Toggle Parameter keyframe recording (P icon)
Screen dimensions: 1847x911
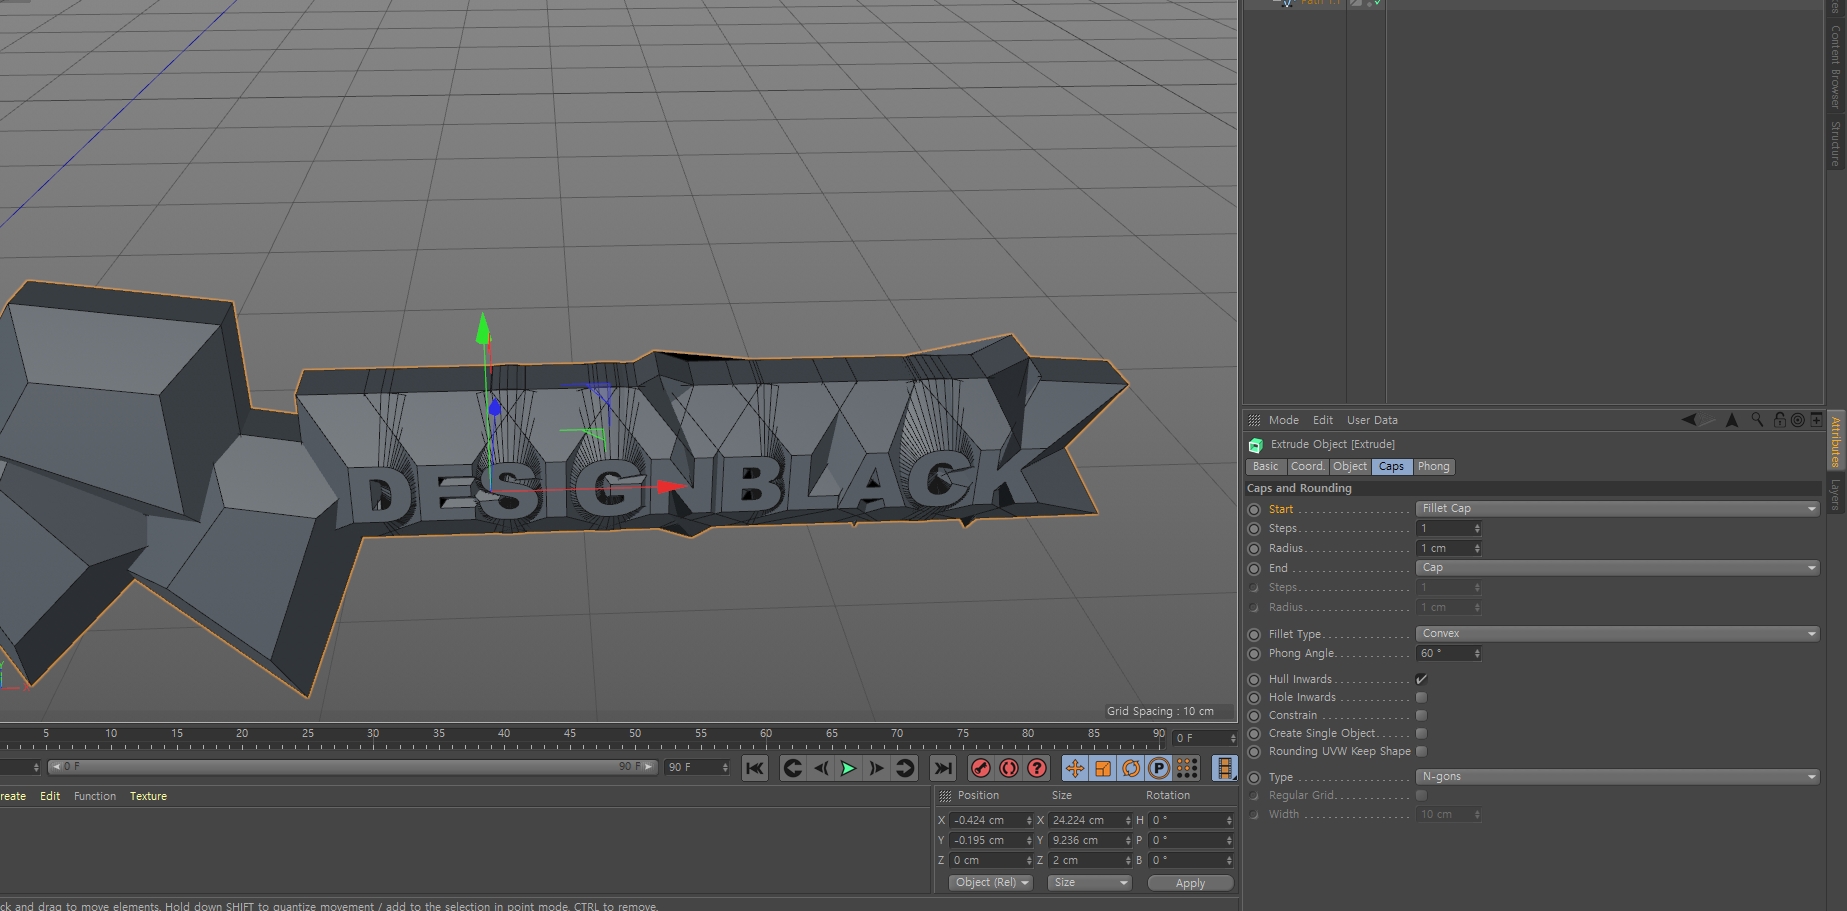pos(1159,768)
